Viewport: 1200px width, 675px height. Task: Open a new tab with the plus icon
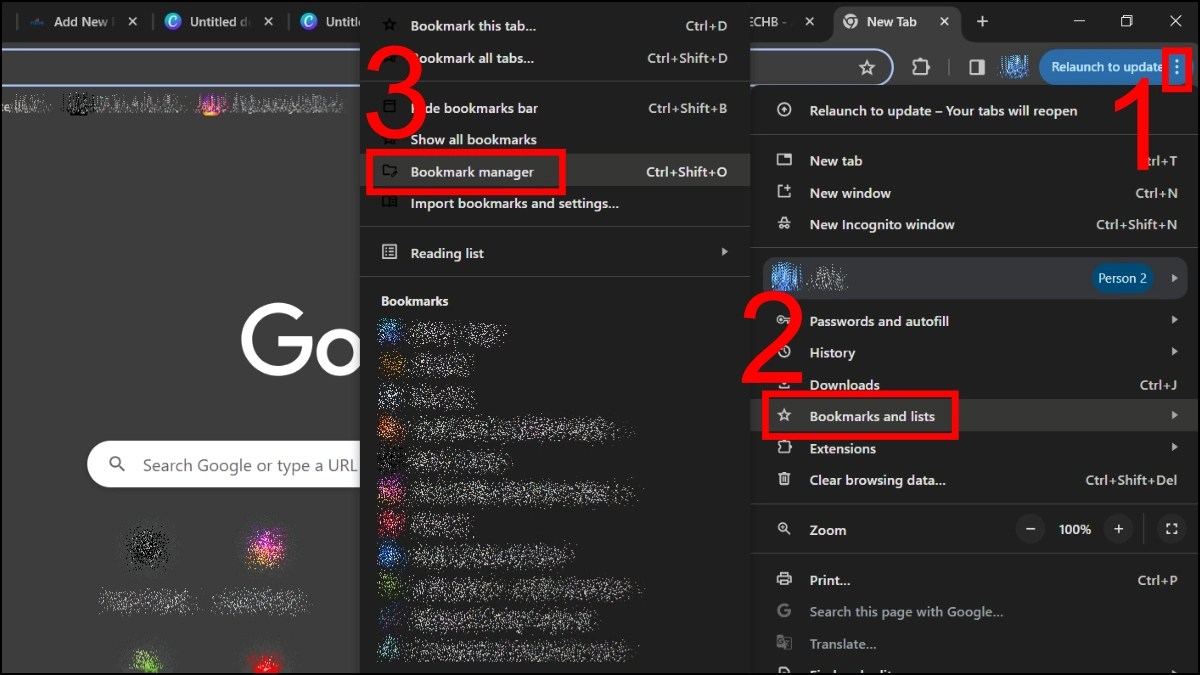982,21
